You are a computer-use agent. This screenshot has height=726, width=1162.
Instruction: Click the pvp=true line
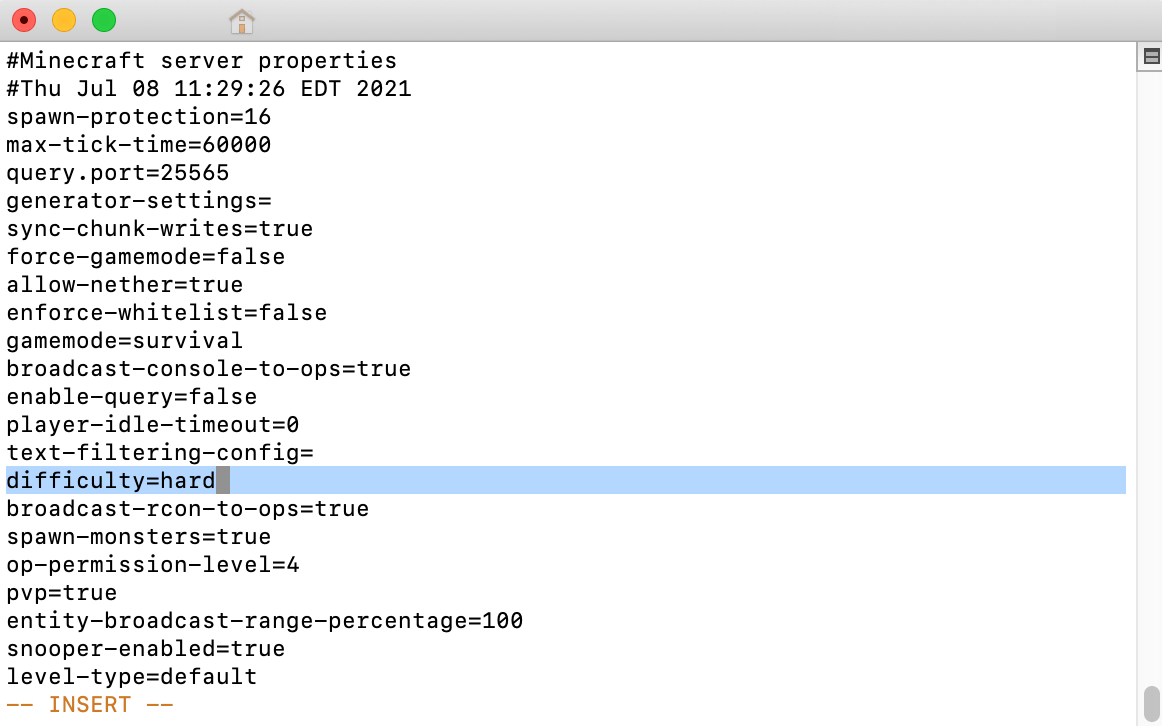(x=61, y=593)
